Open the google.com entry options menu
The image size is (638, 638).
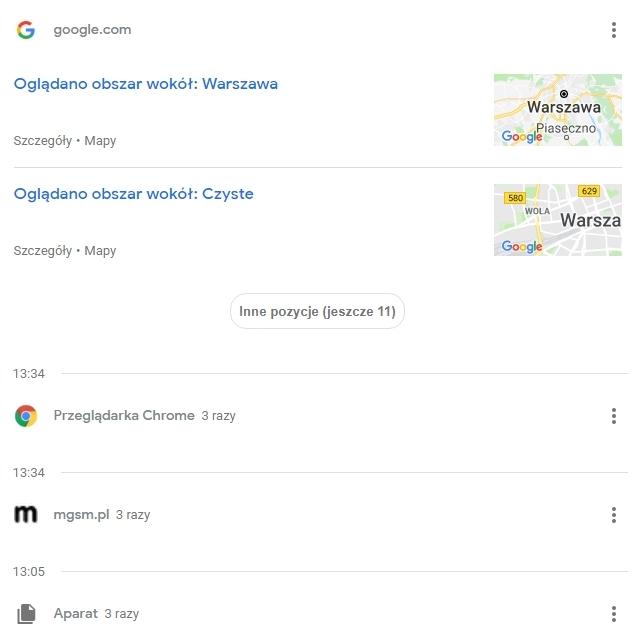tap(613, 30)
